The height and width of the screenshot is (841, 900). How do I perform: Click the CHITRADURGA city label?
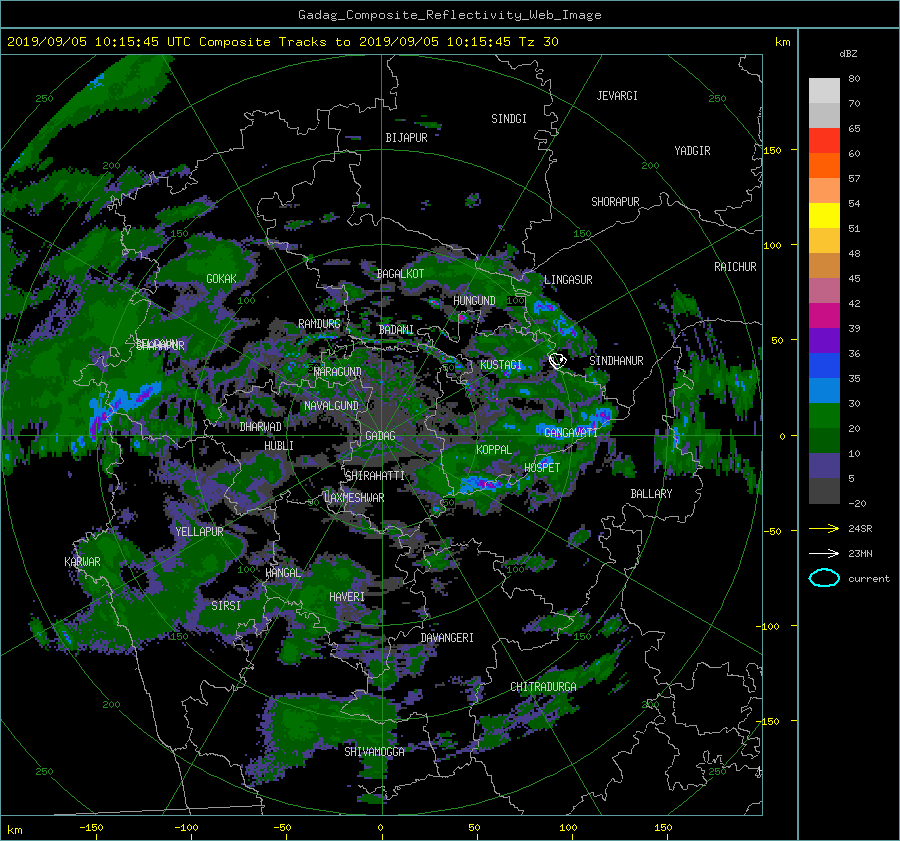click(543, 687)
